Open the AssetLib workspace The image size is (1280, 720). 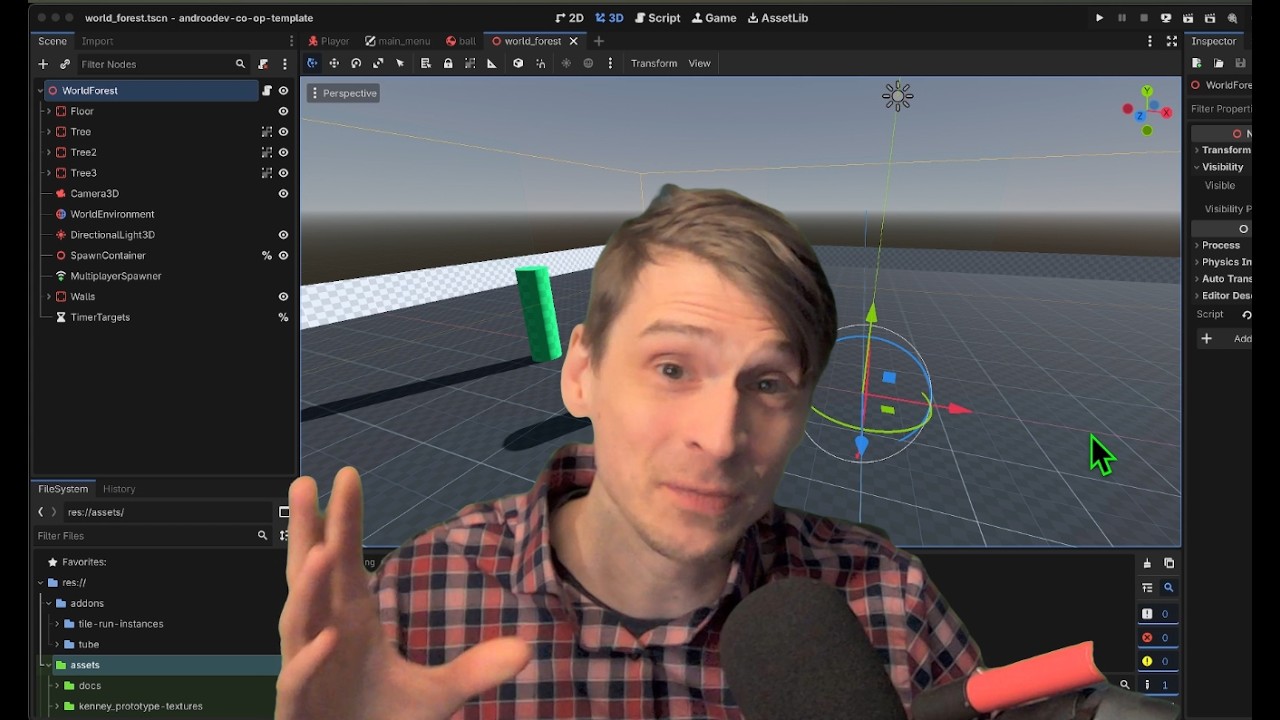(x=778, y=18)
